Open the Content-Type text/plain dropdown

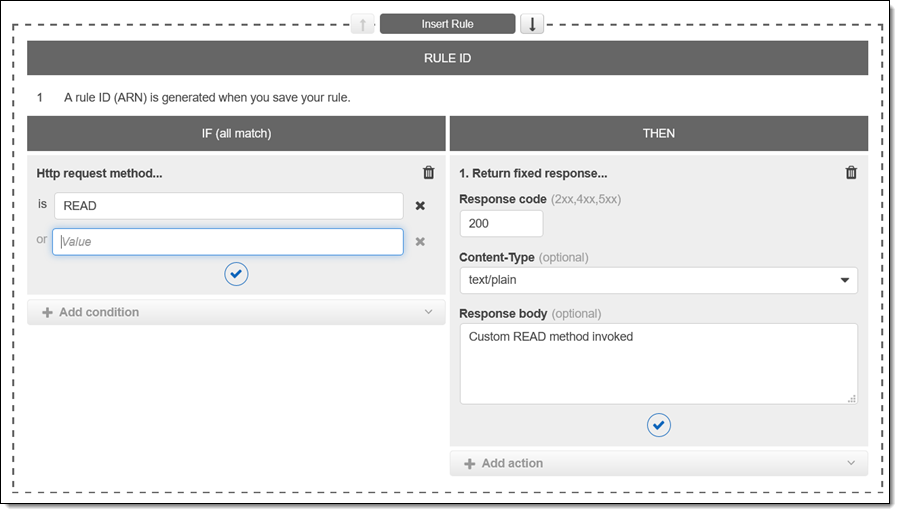pos(658,281)
